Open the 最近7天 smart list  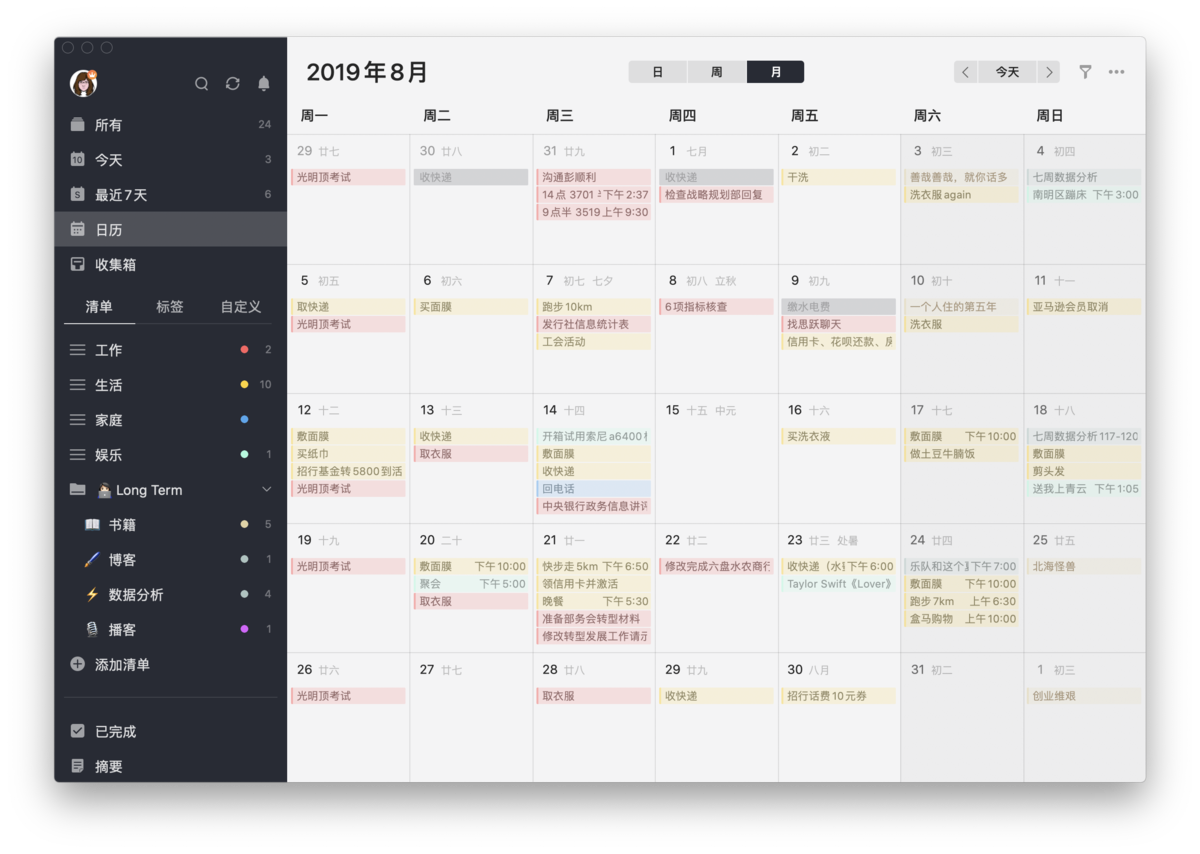(171, 195)
